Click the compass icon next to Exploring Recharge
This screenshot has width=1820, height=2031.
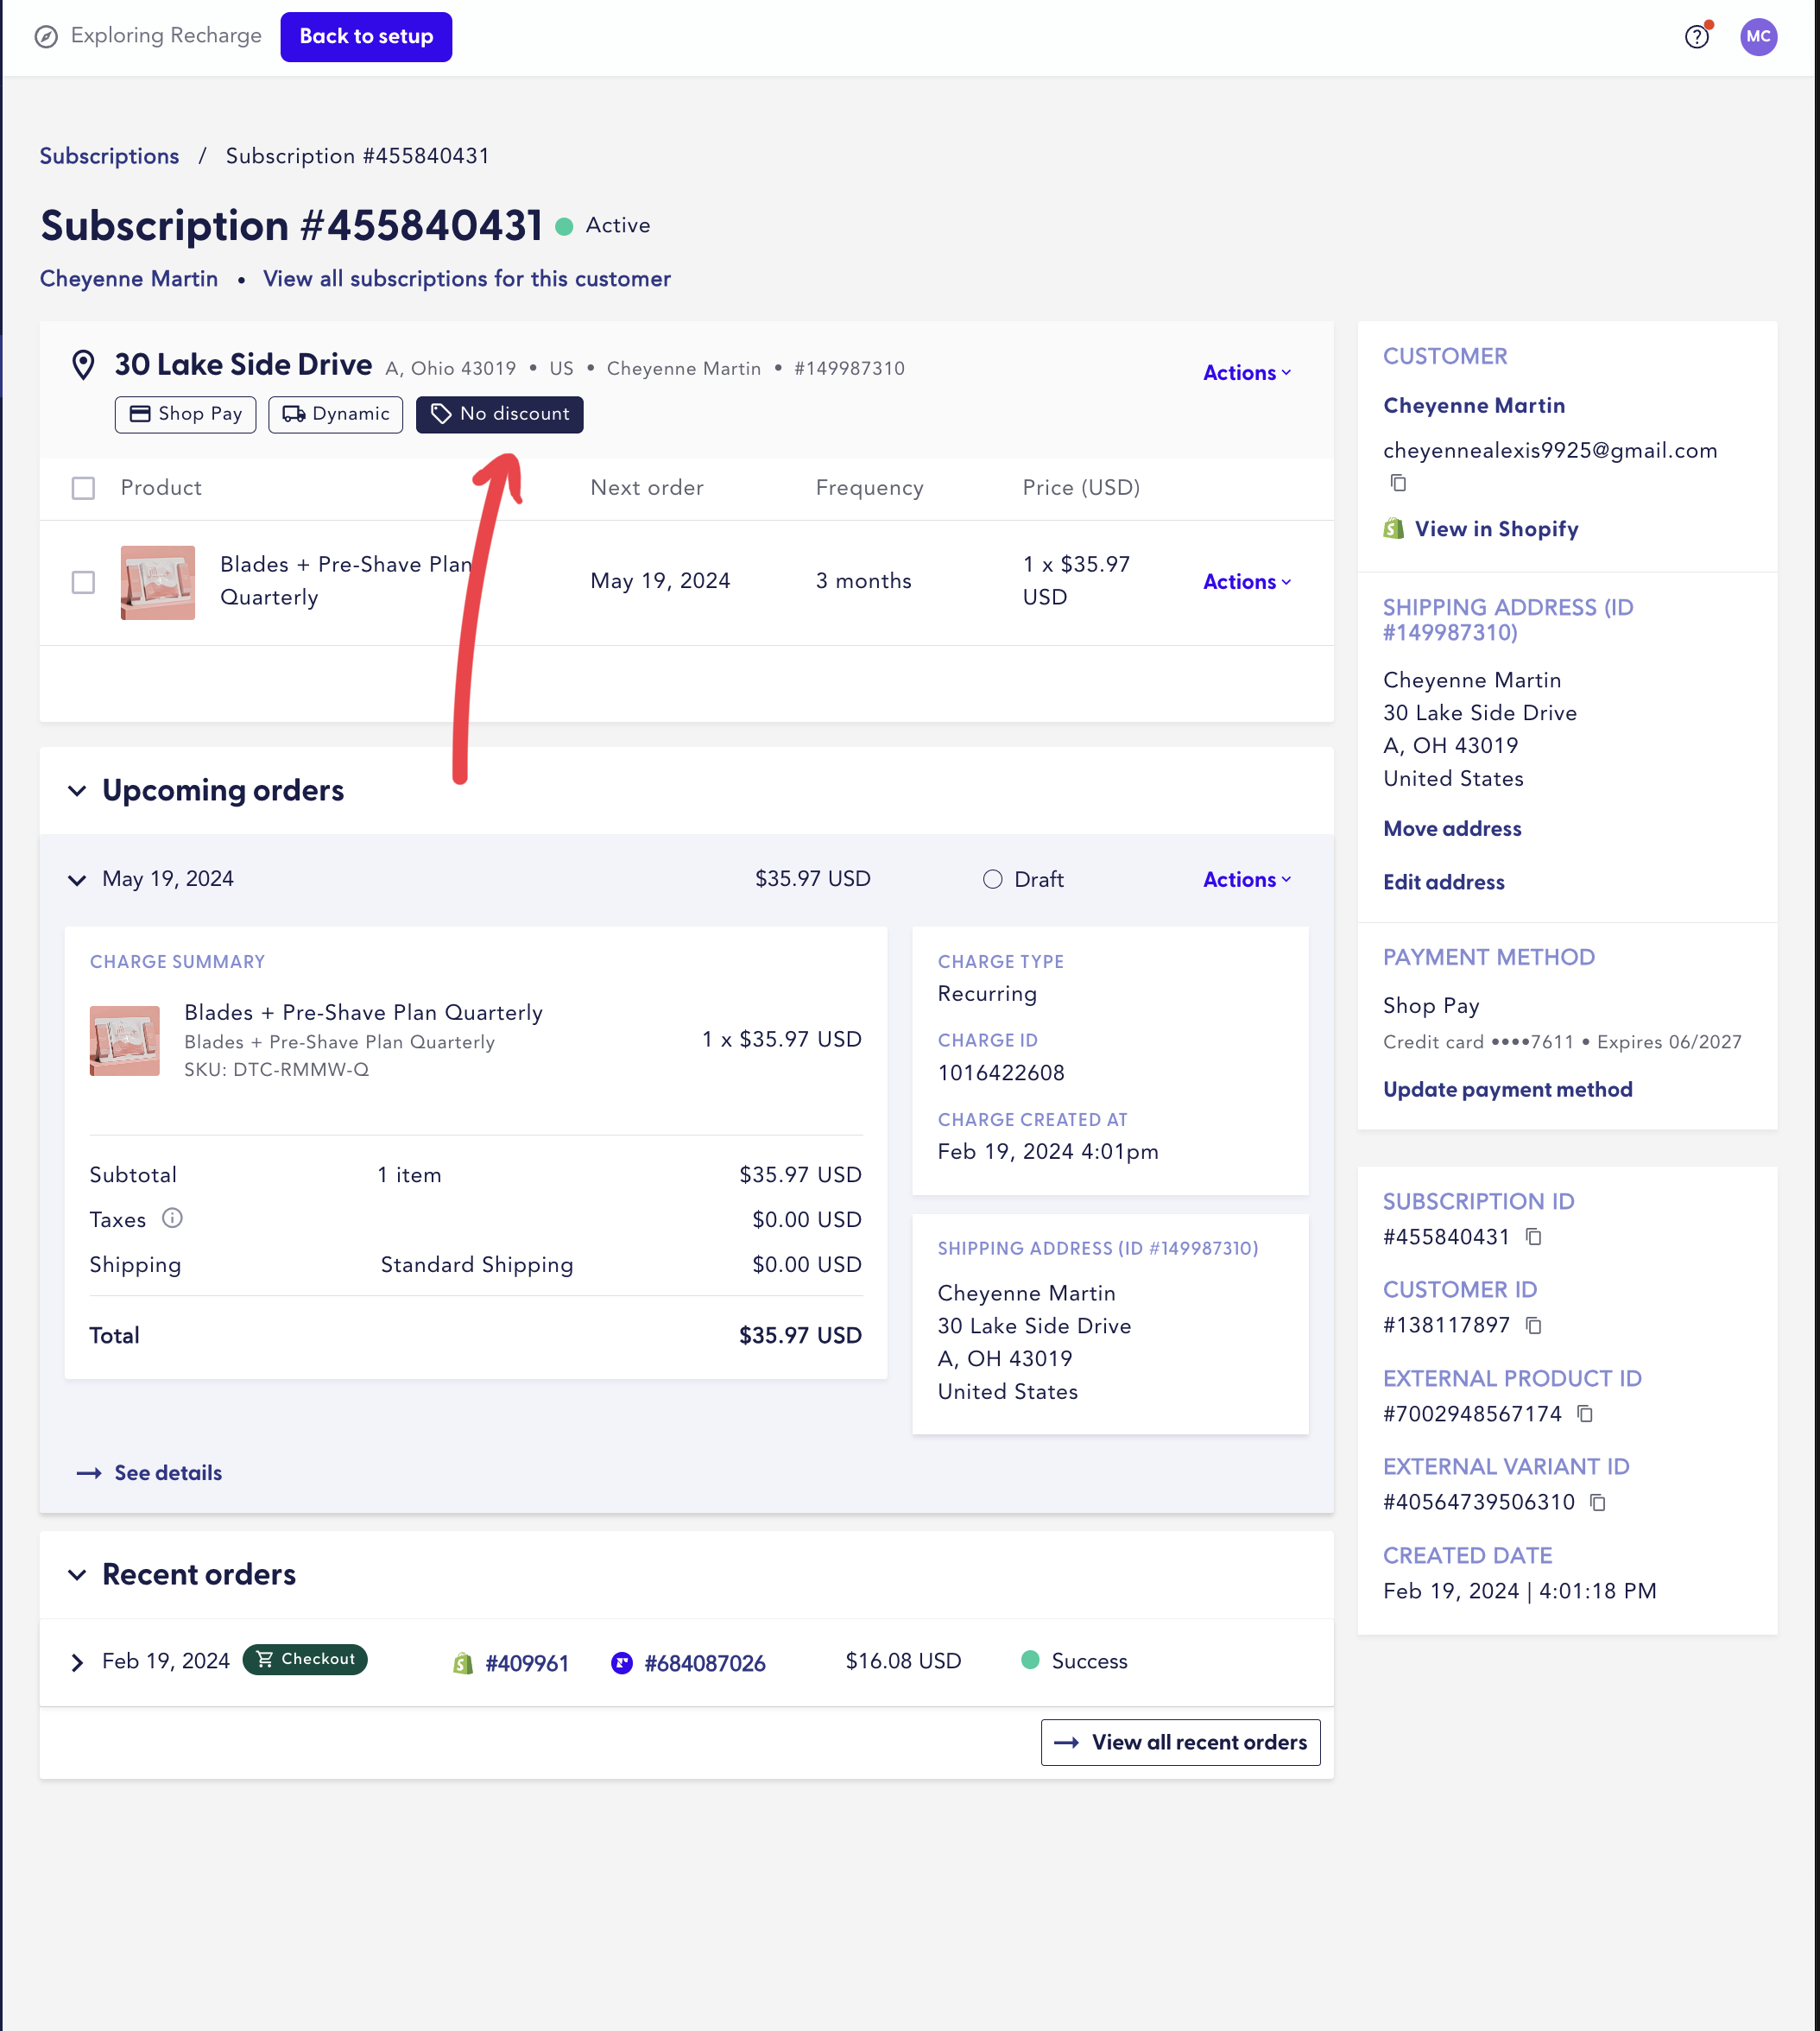pyautogui.click(x=46, y=35)
